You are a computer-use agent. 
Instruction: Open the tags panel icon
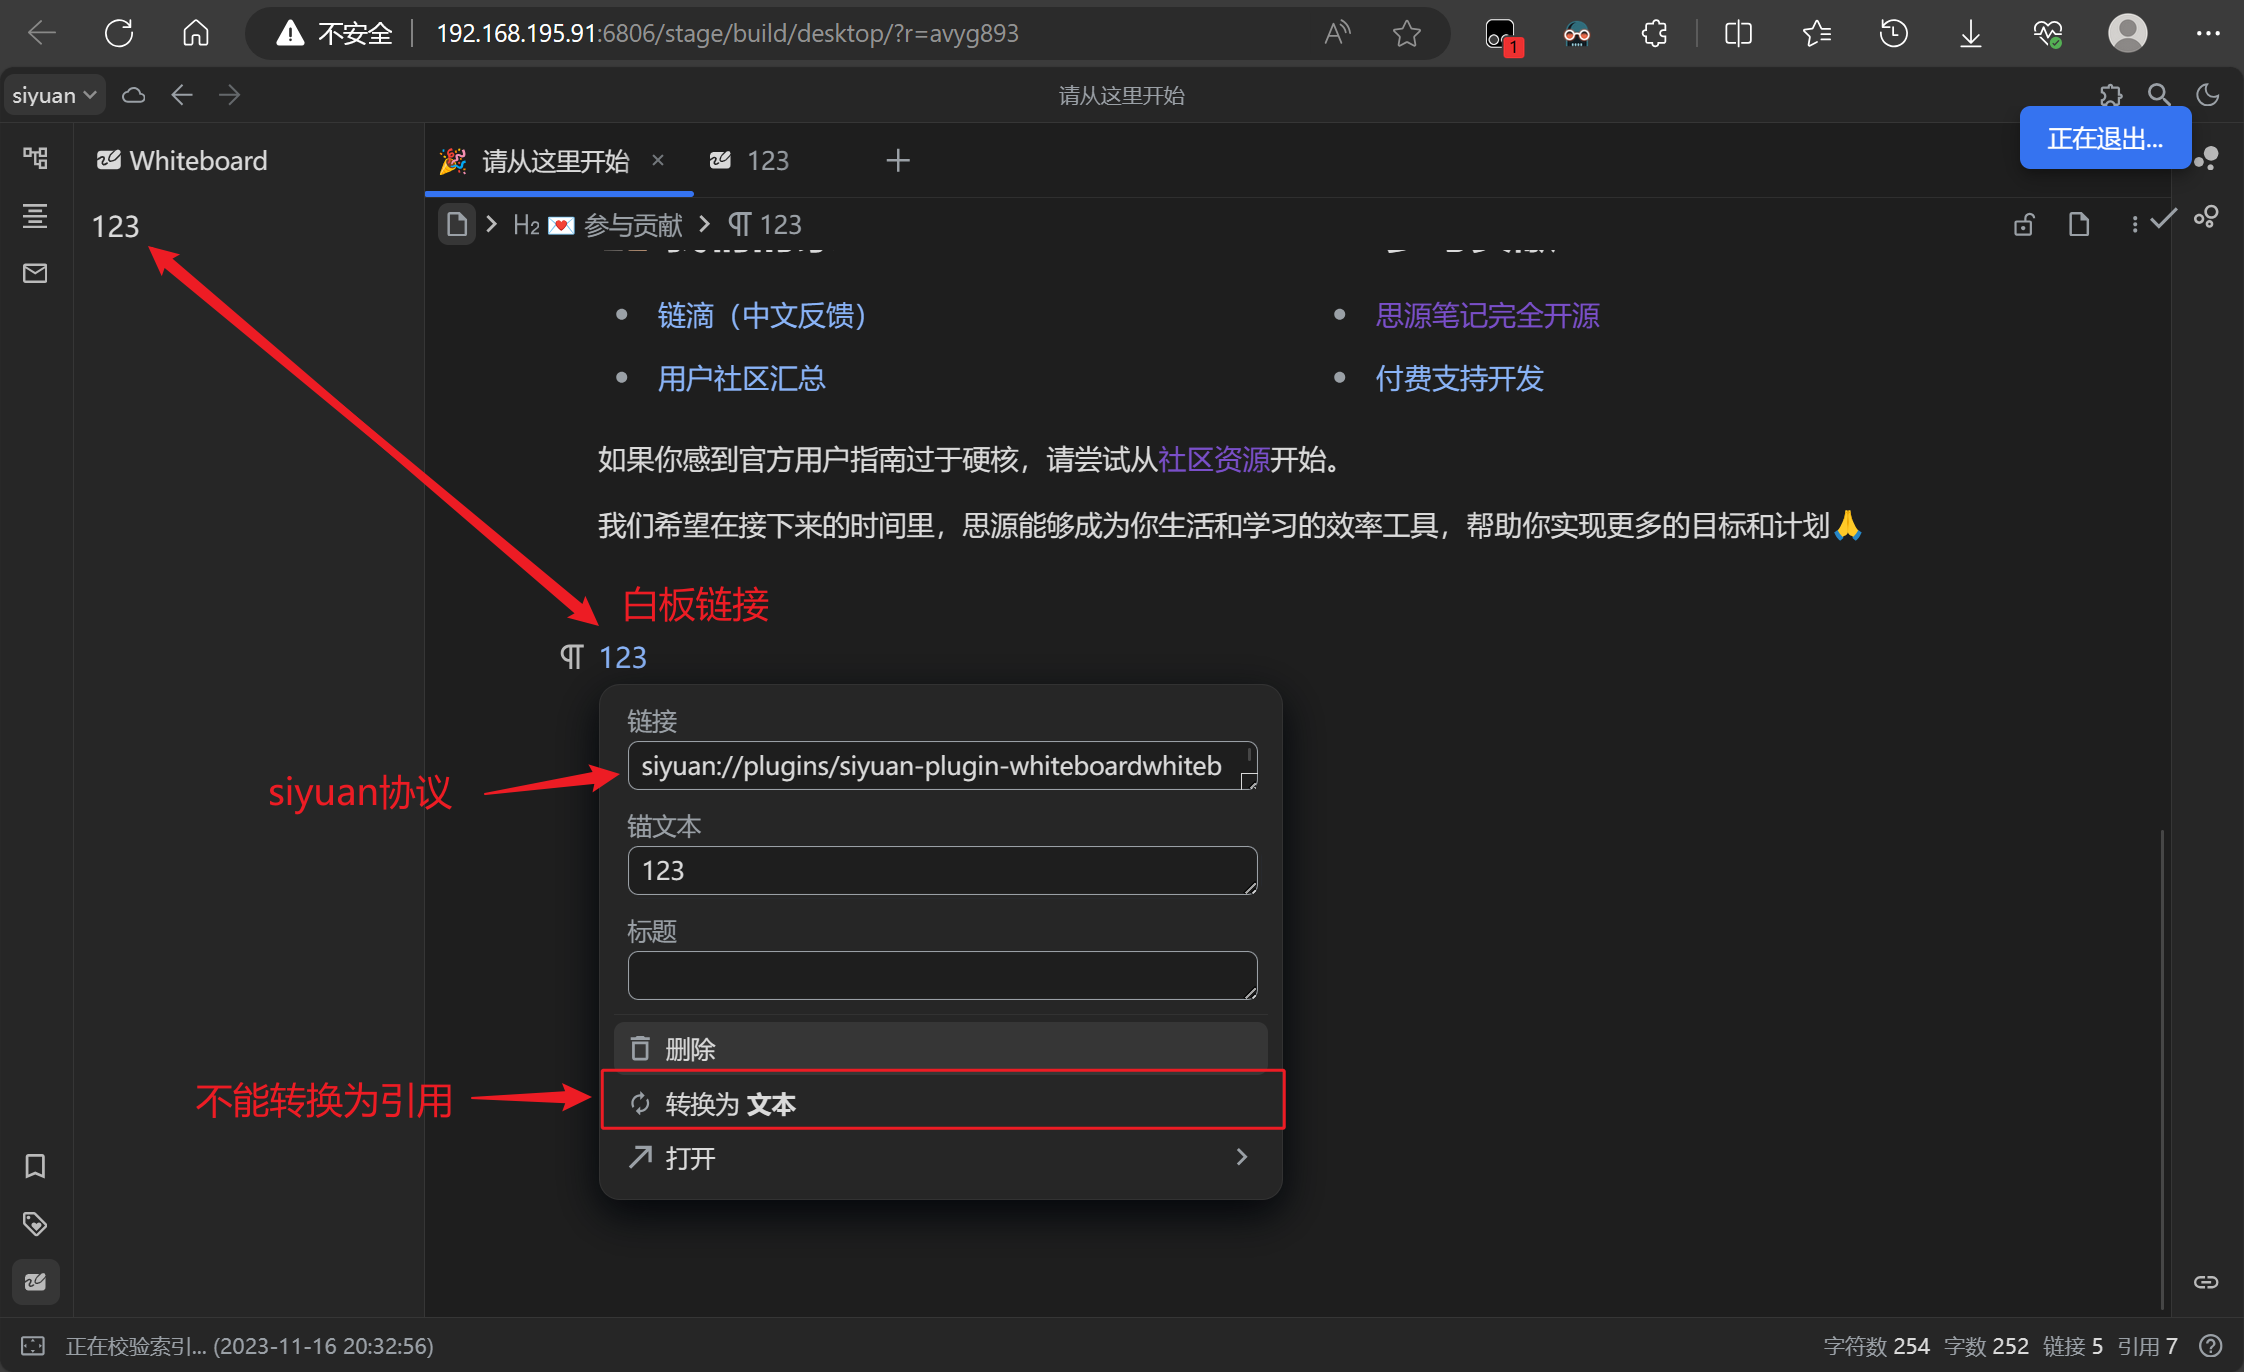click(x=35, y=1224)
